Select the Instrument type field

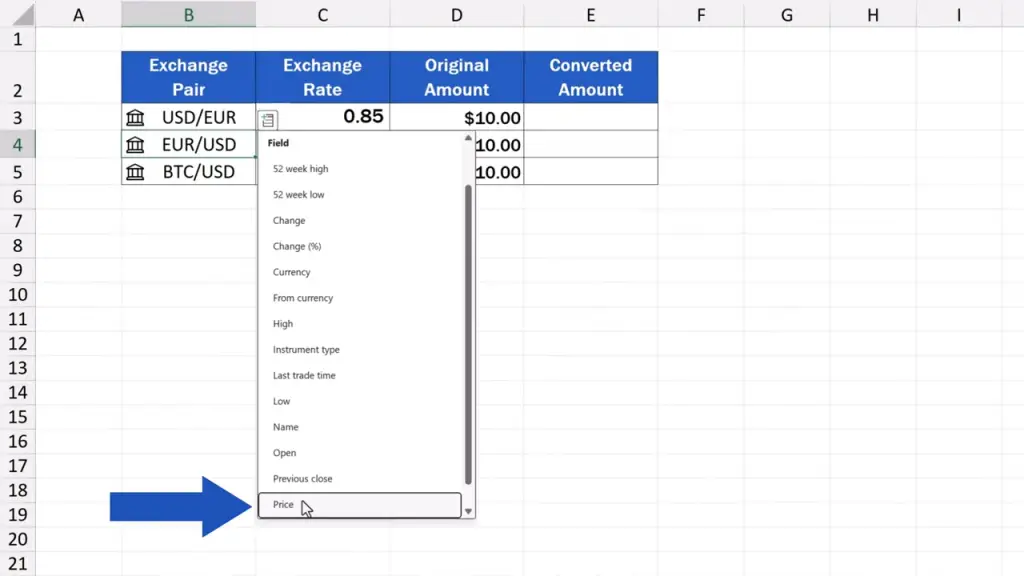pos(306,350)
